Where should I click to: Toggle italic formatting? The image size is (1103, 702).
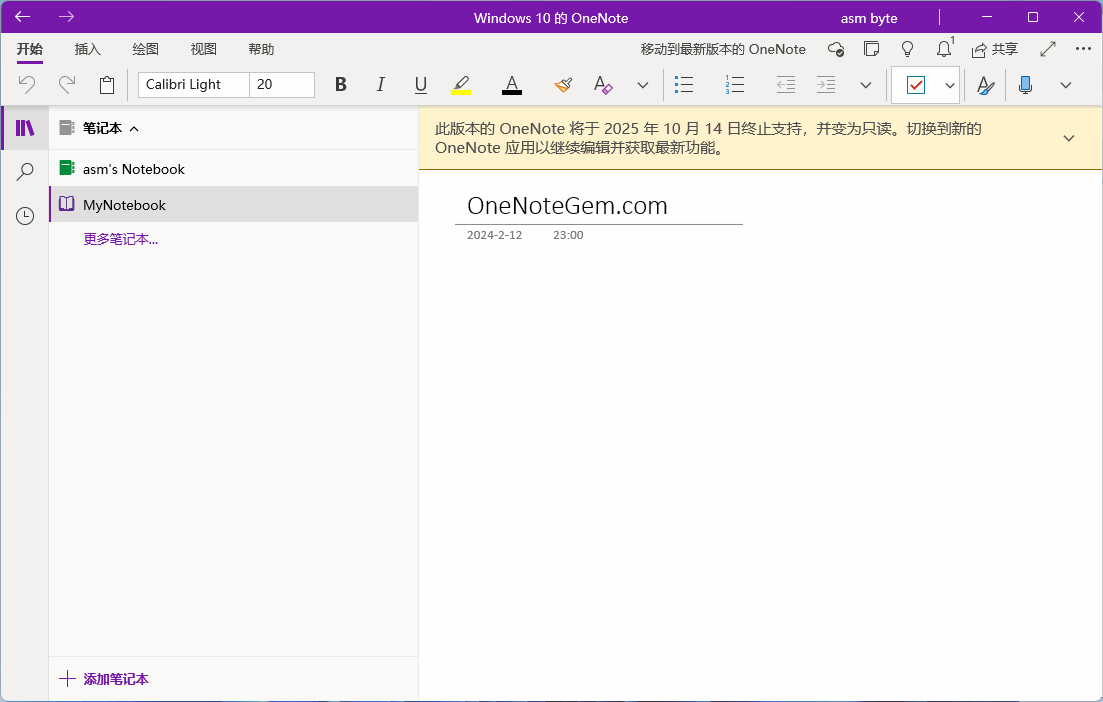pyautogui.click(x=381, y=85)
